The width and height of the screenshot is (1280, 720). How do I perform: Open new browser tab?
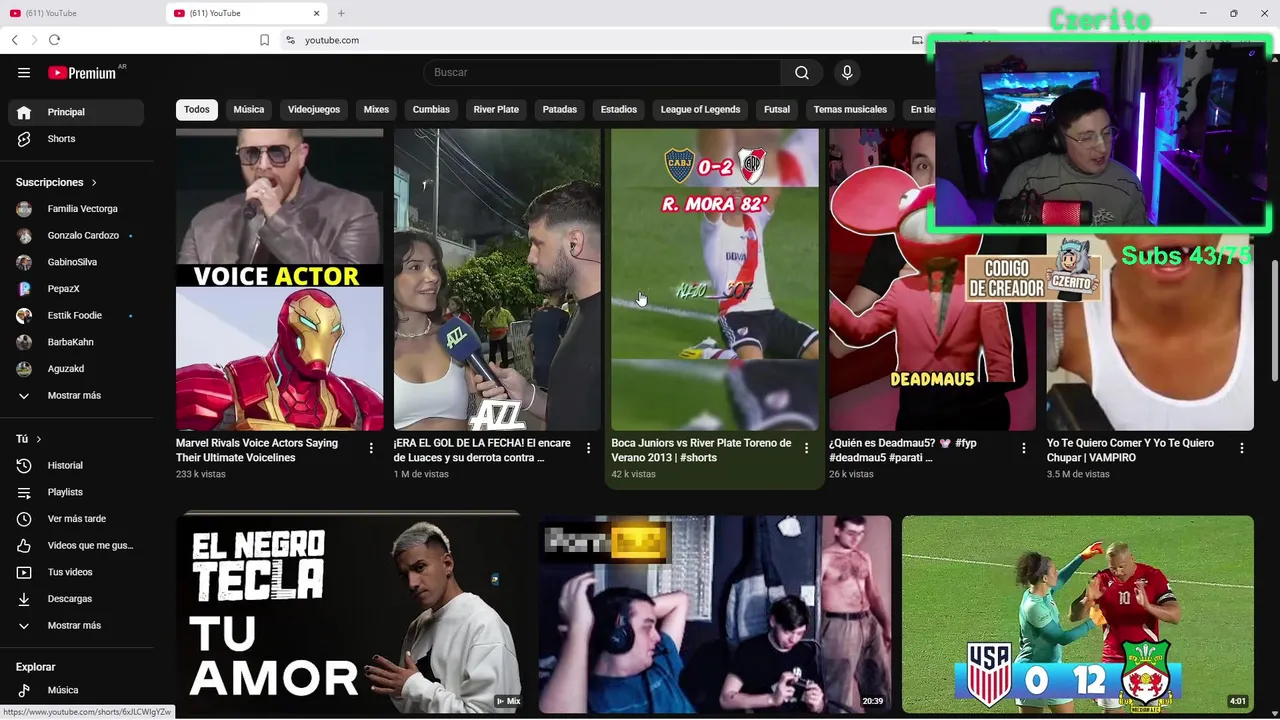(341, 13)
